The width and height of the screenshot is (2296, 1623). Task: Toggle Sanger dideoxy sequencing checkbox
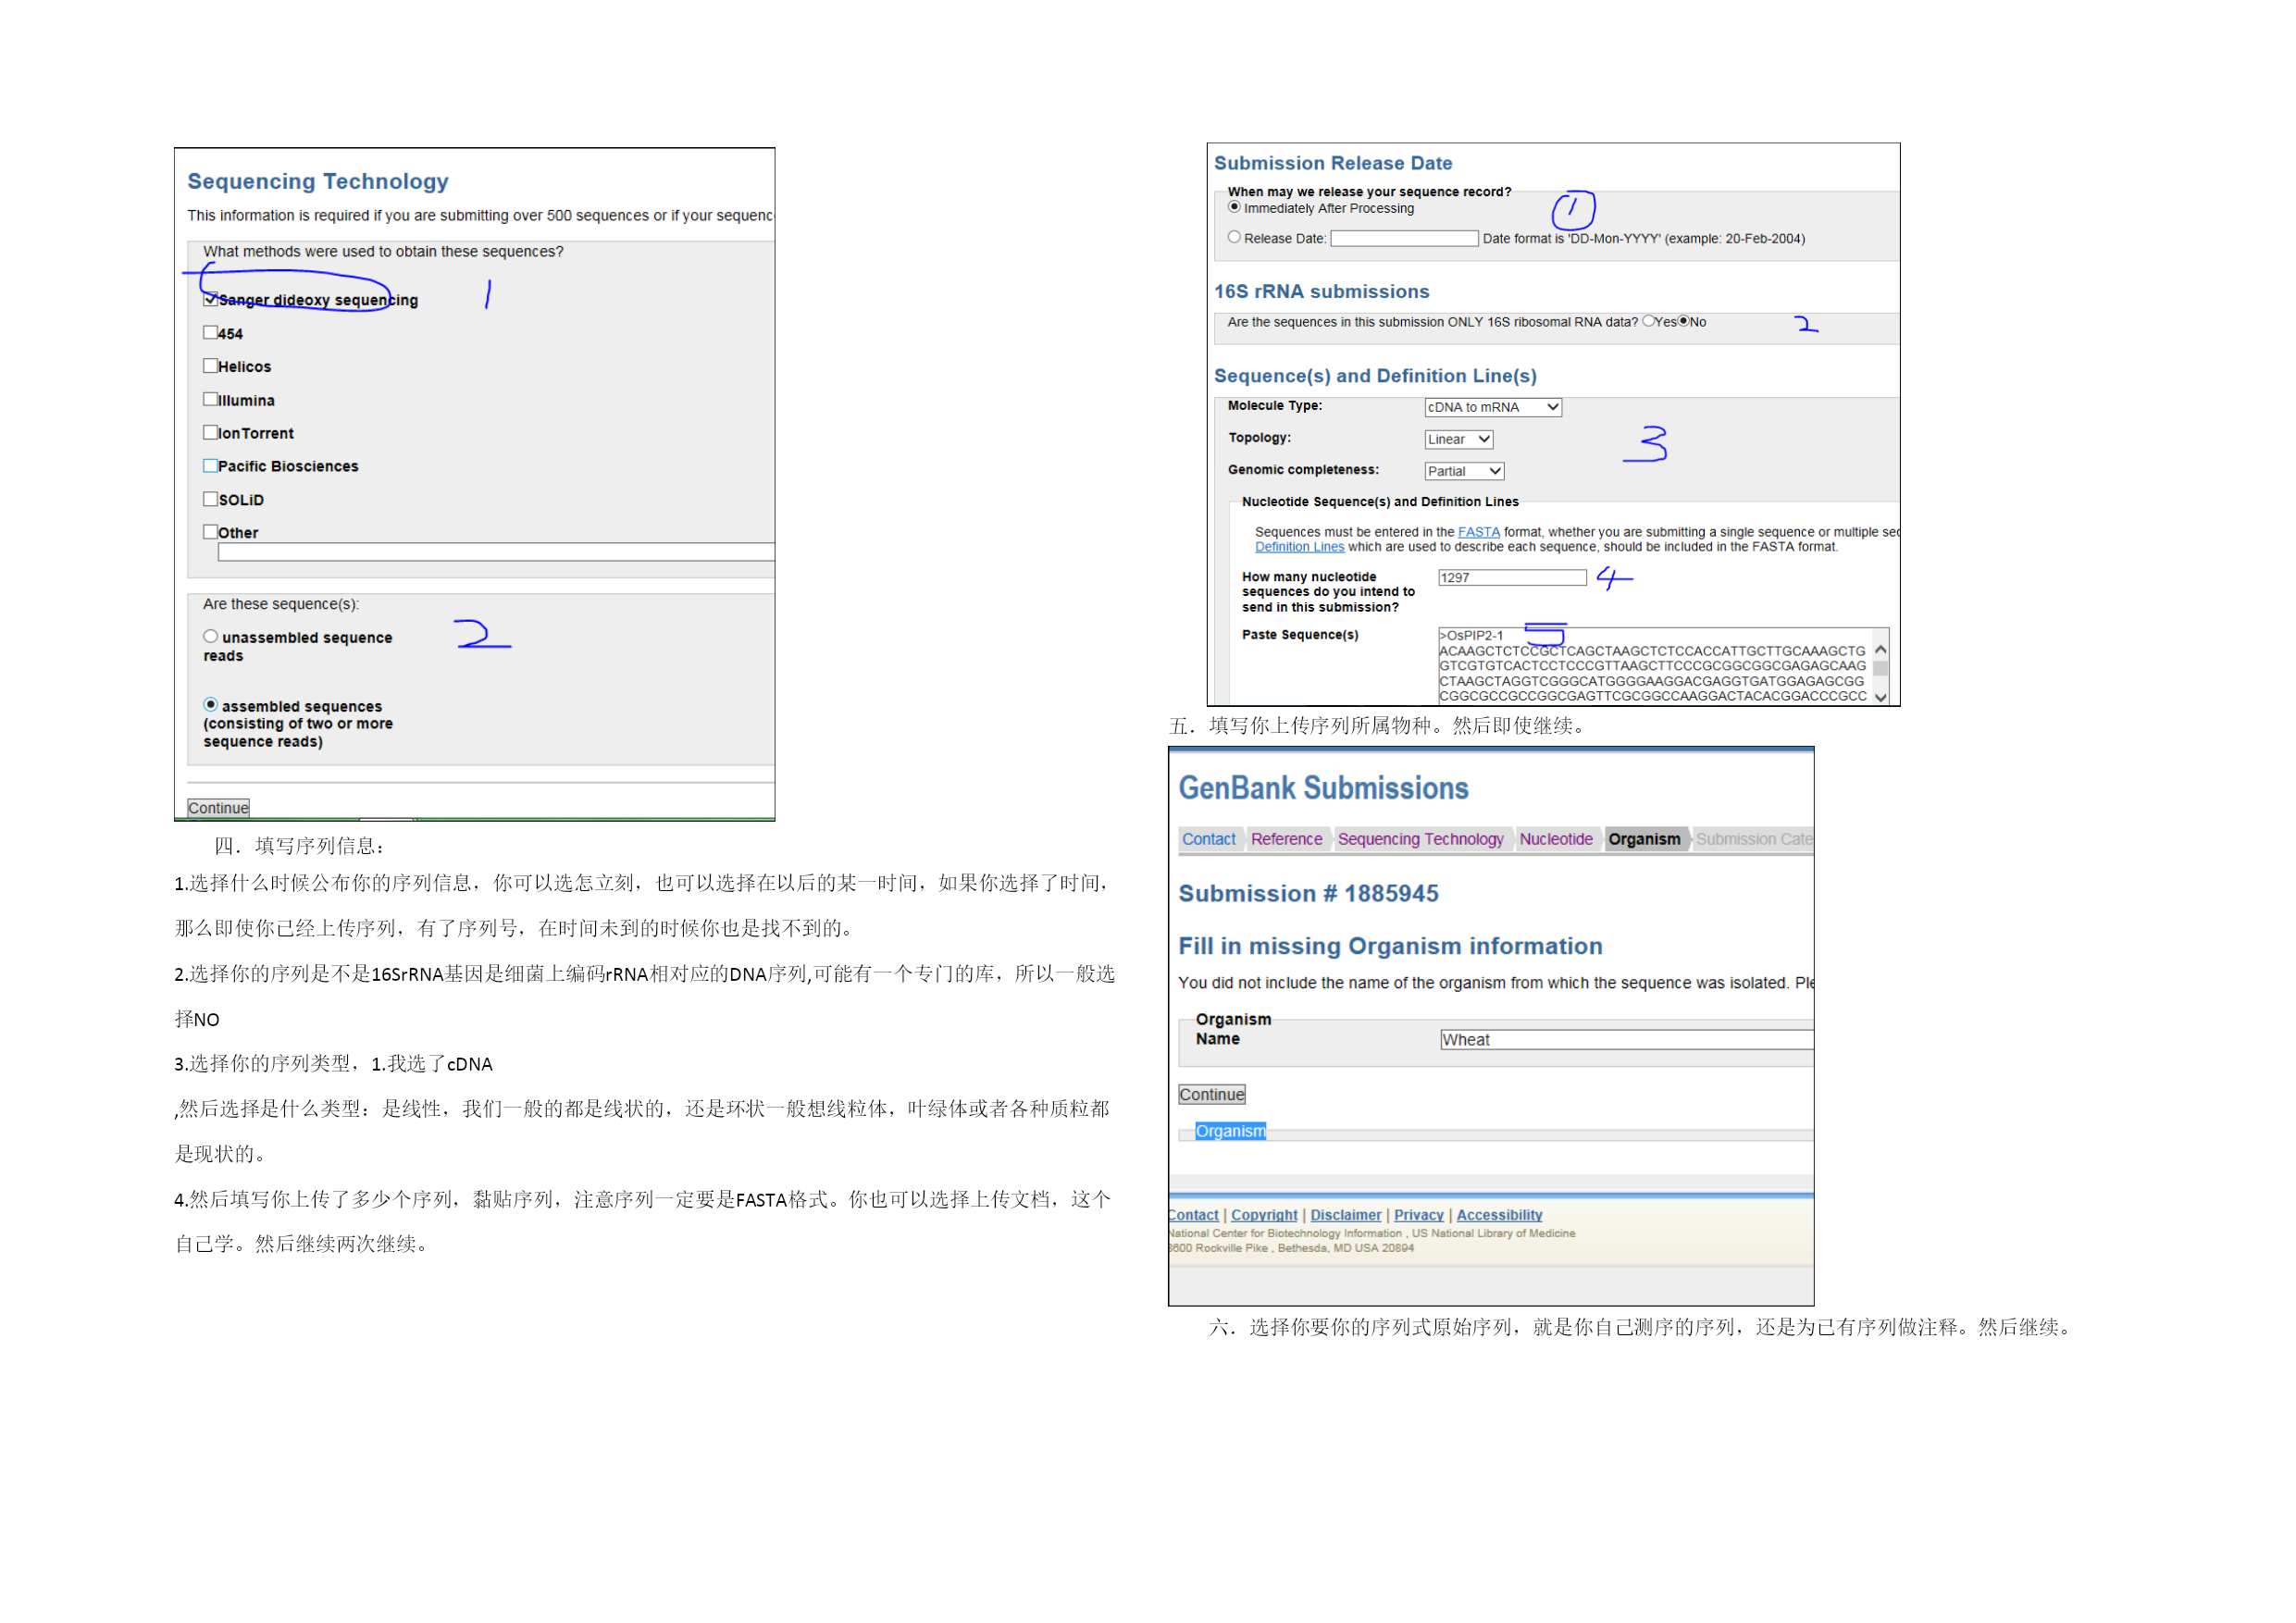(210, 299)
